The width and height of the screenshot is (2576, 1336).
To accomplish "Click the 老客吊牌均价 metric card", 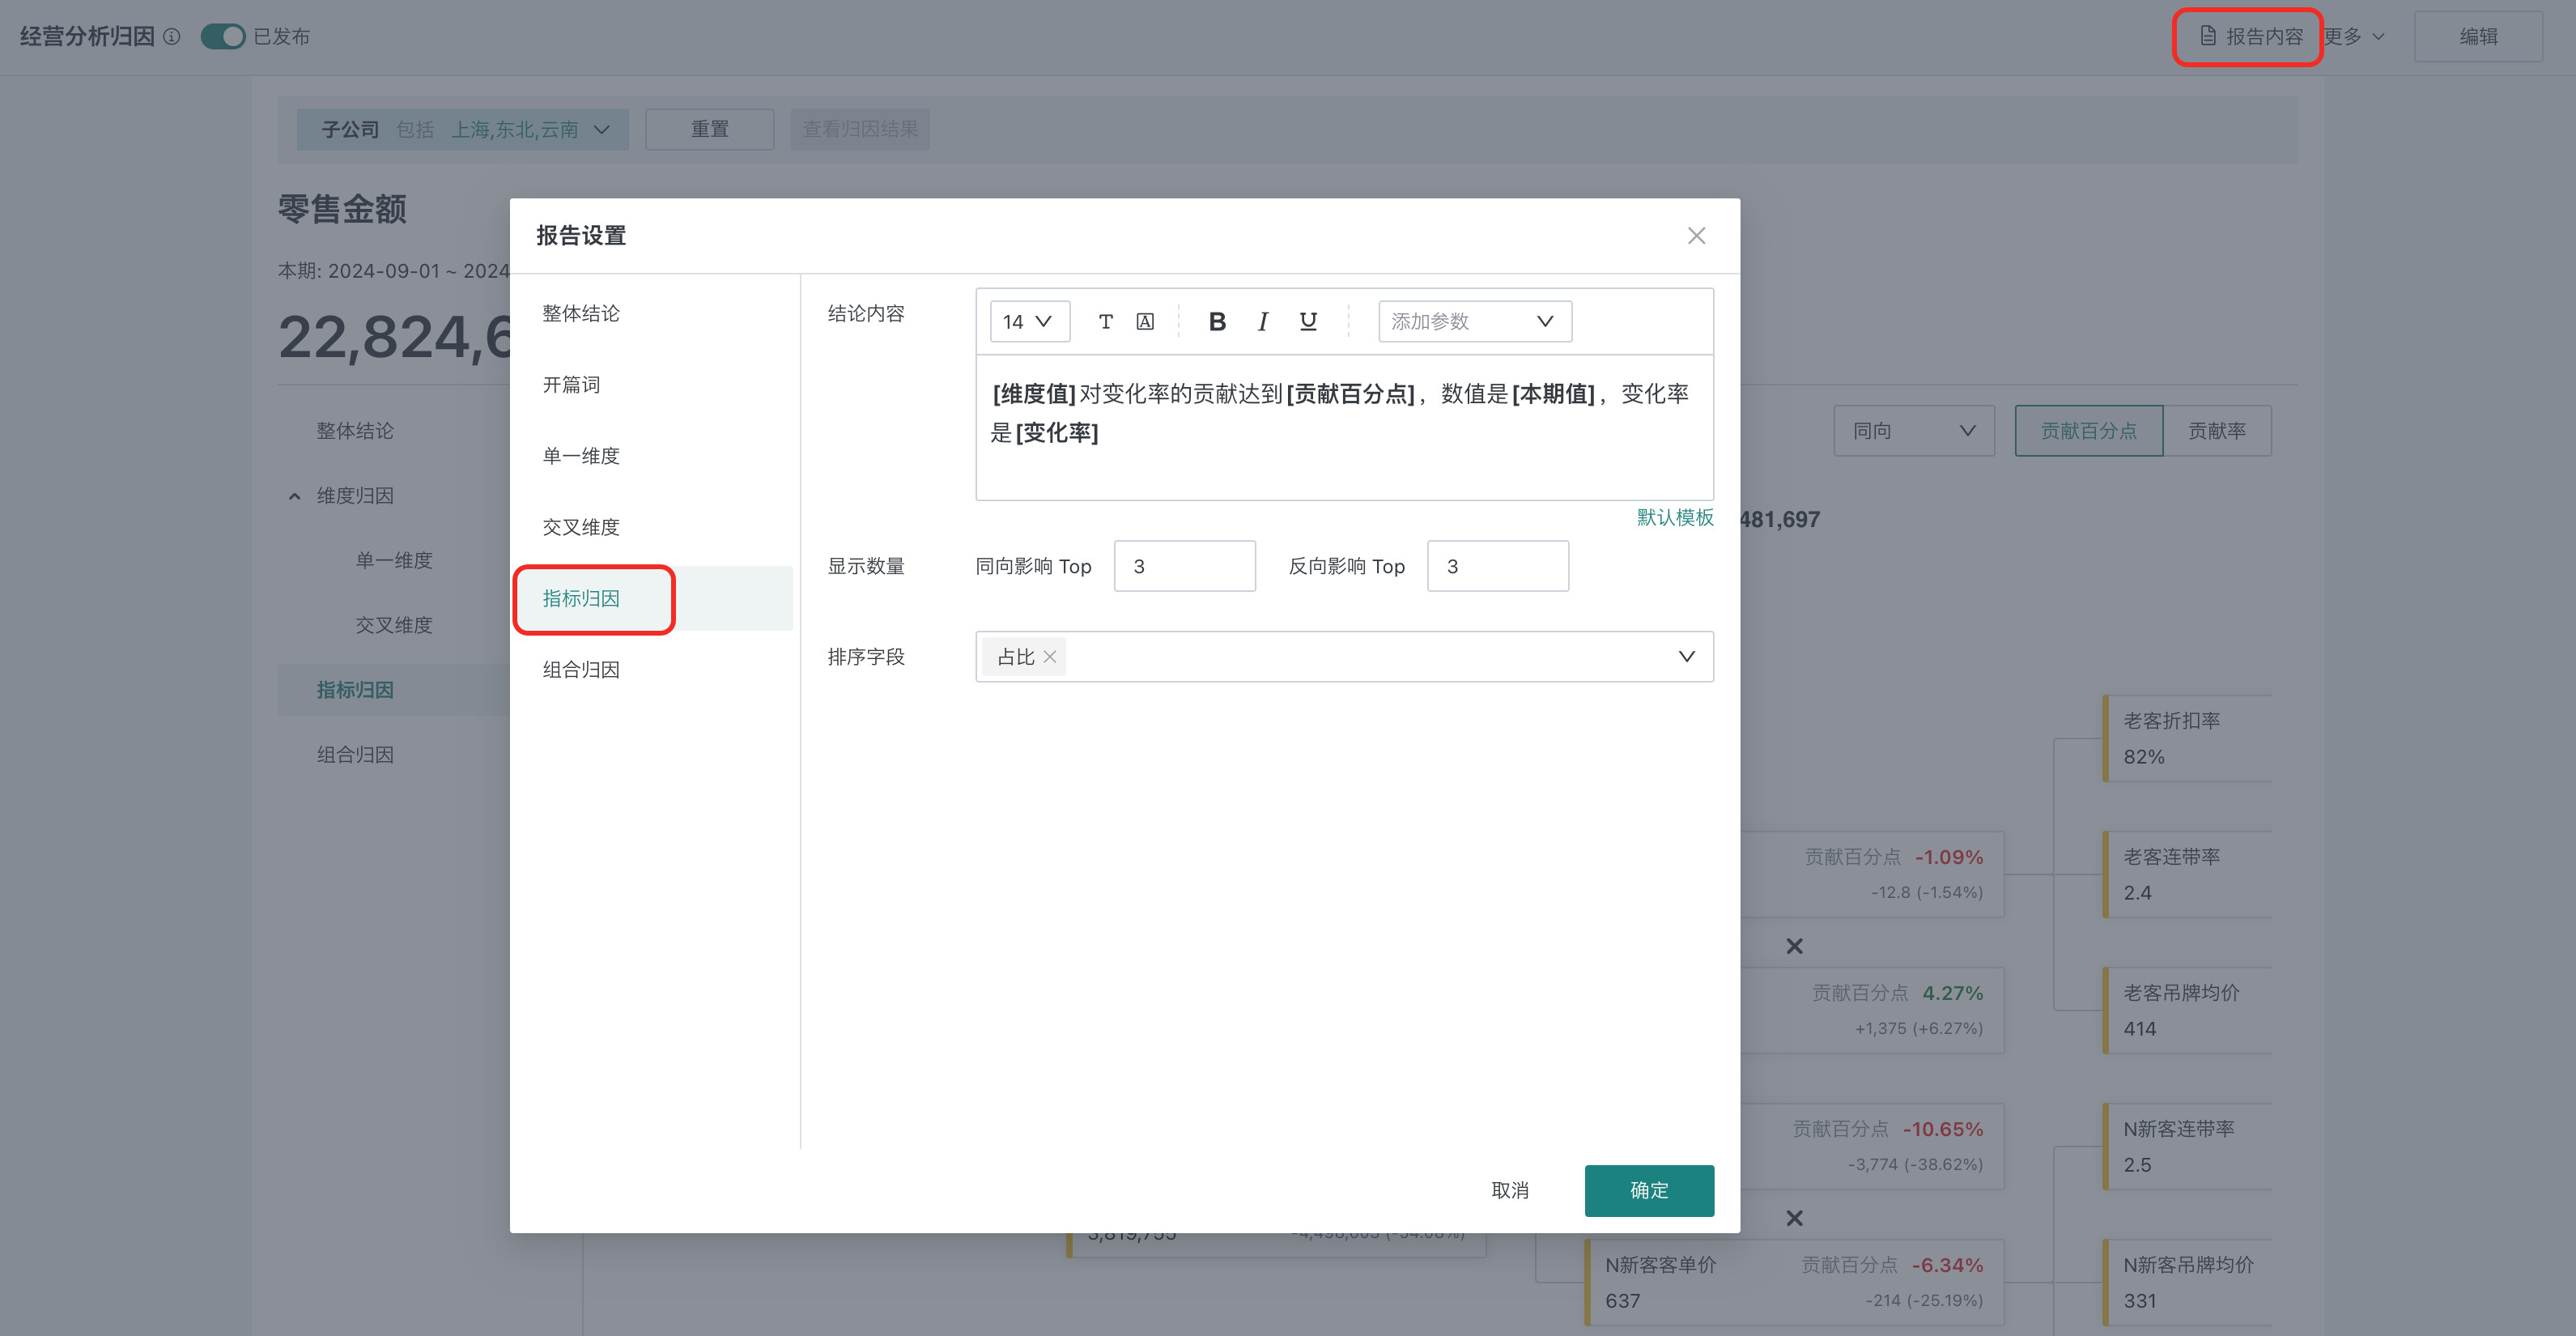I will coord(2187,1011).
